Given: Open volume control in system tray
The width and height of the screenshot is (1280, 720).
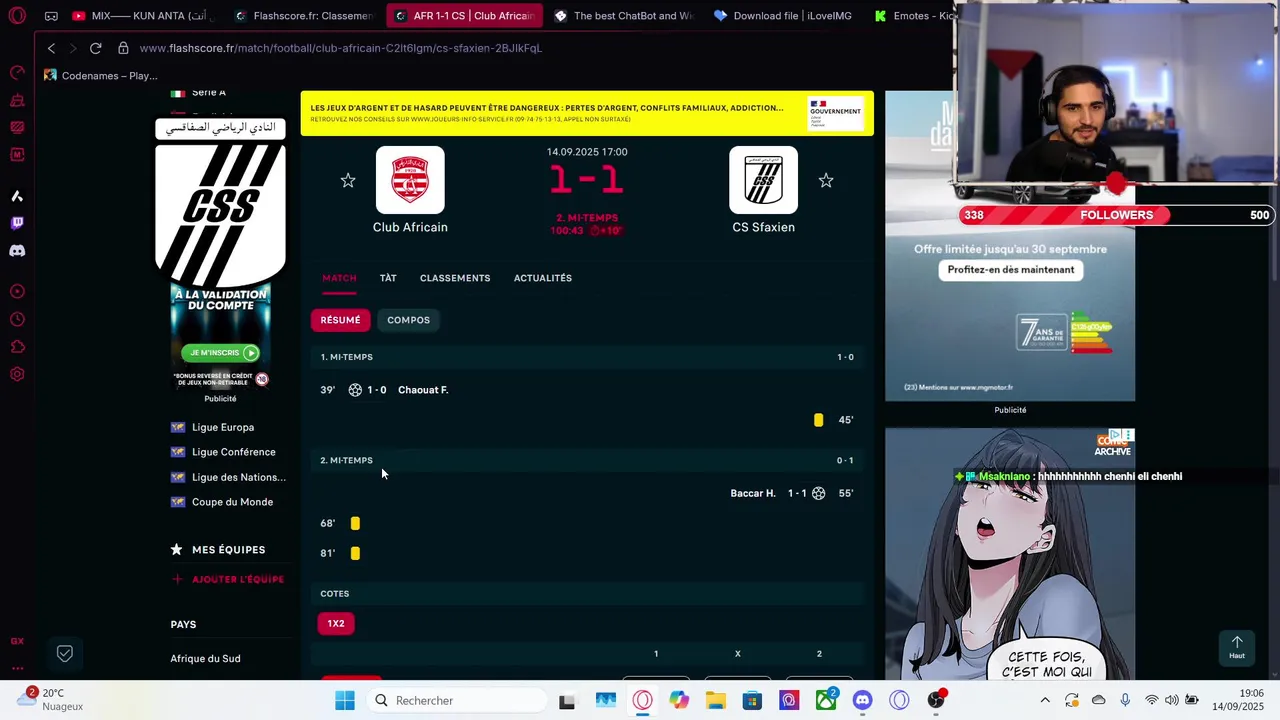Looking at the screenshot, I should coord(1171,700).
